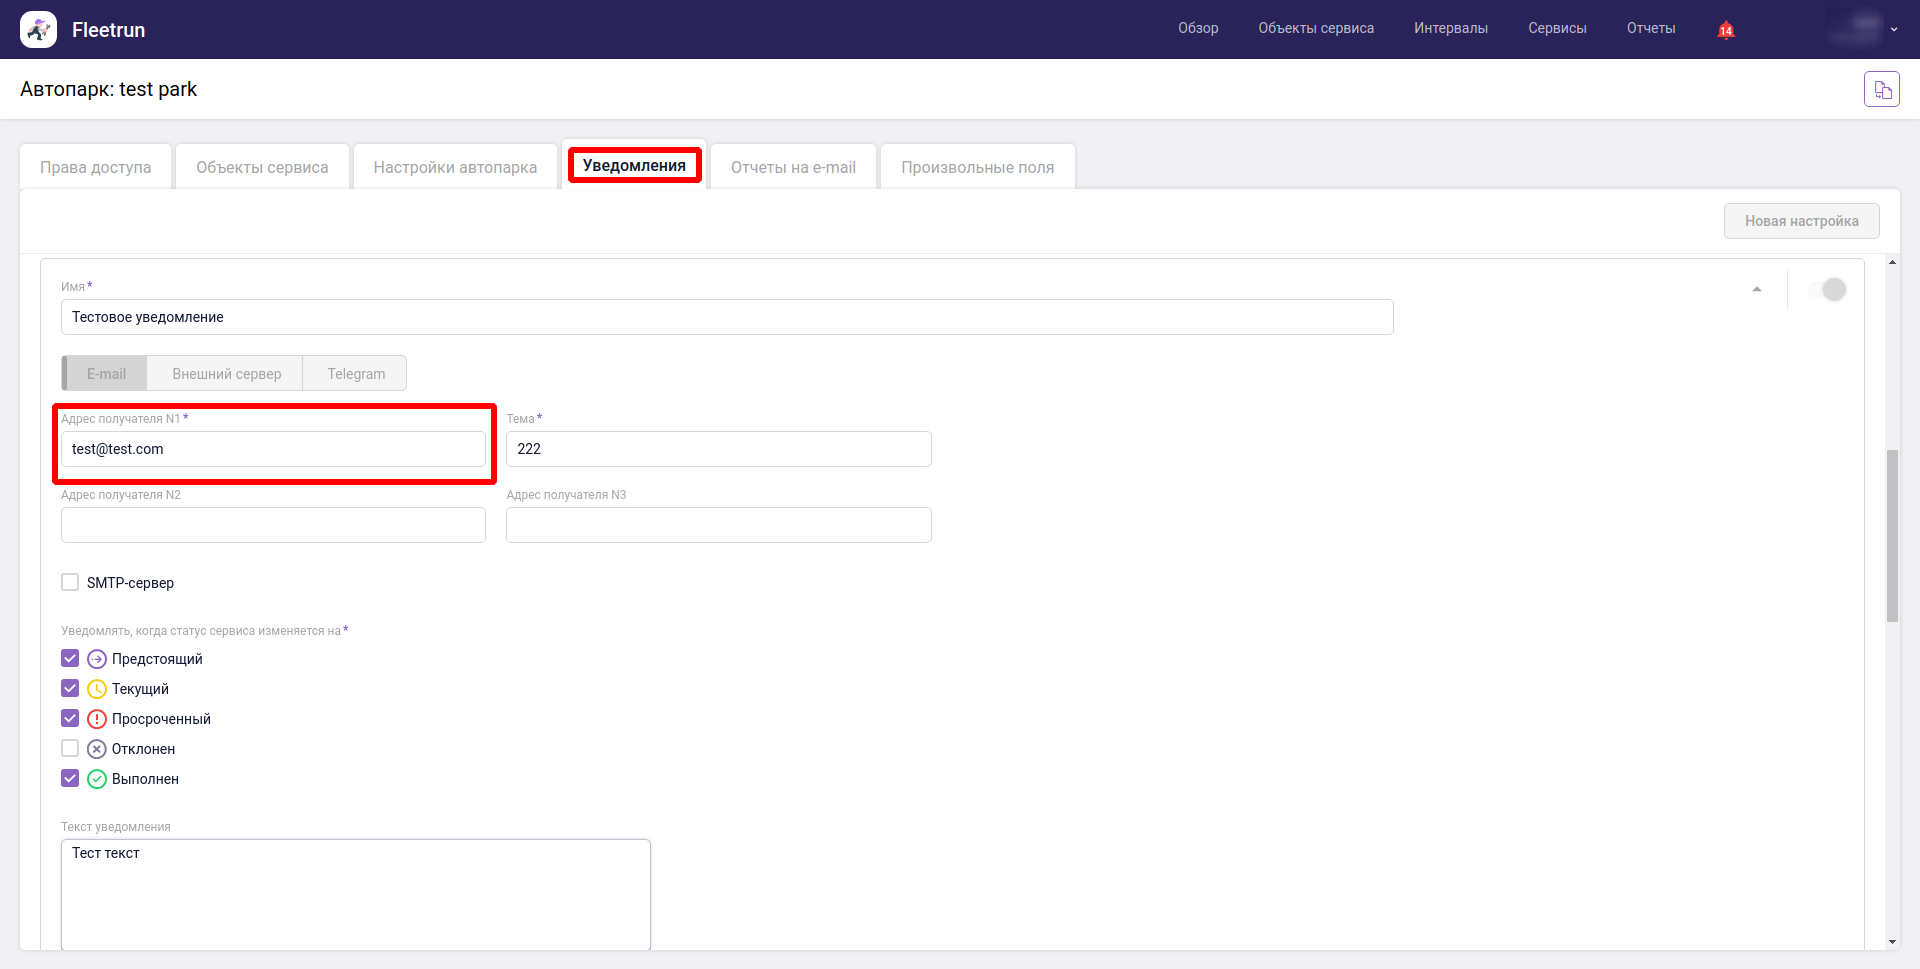Uncheck the Просроченный status checkbox
Screen dimensions: 1920x969
pos(70,718)
